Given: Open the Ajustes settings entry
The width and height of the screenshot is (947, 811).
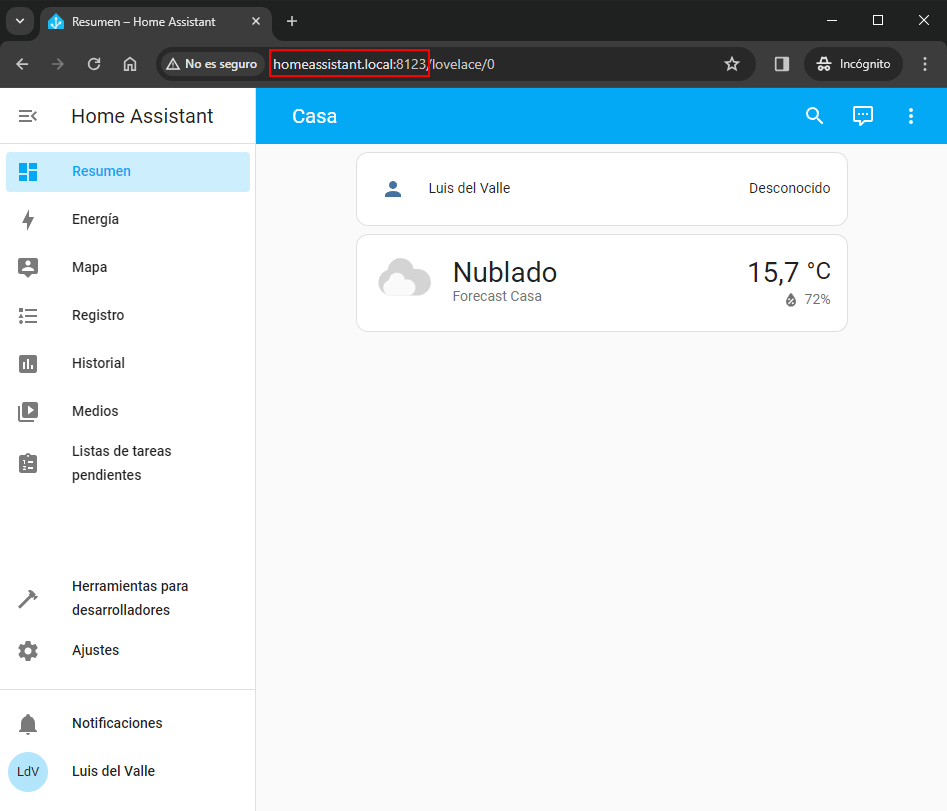Looking at the screenshot, I should click(128, 650).
